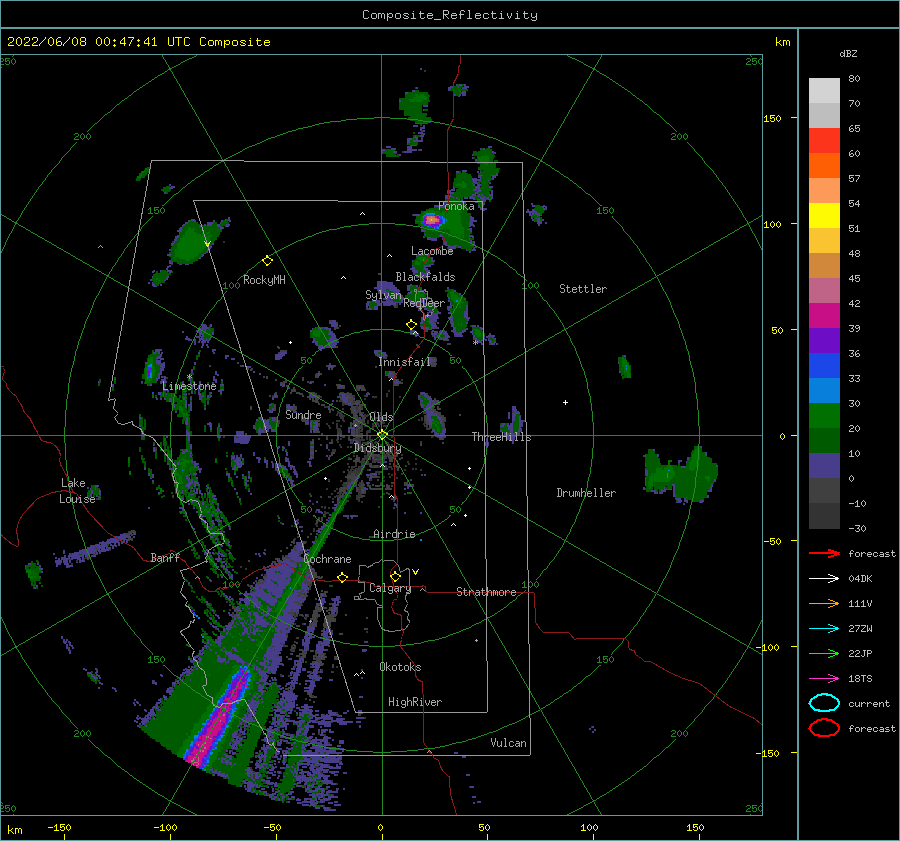900x841 pixels.
Task: Click the red forecast ellipse legend icon
Action: pyautogui.click(x=824, y=728)
